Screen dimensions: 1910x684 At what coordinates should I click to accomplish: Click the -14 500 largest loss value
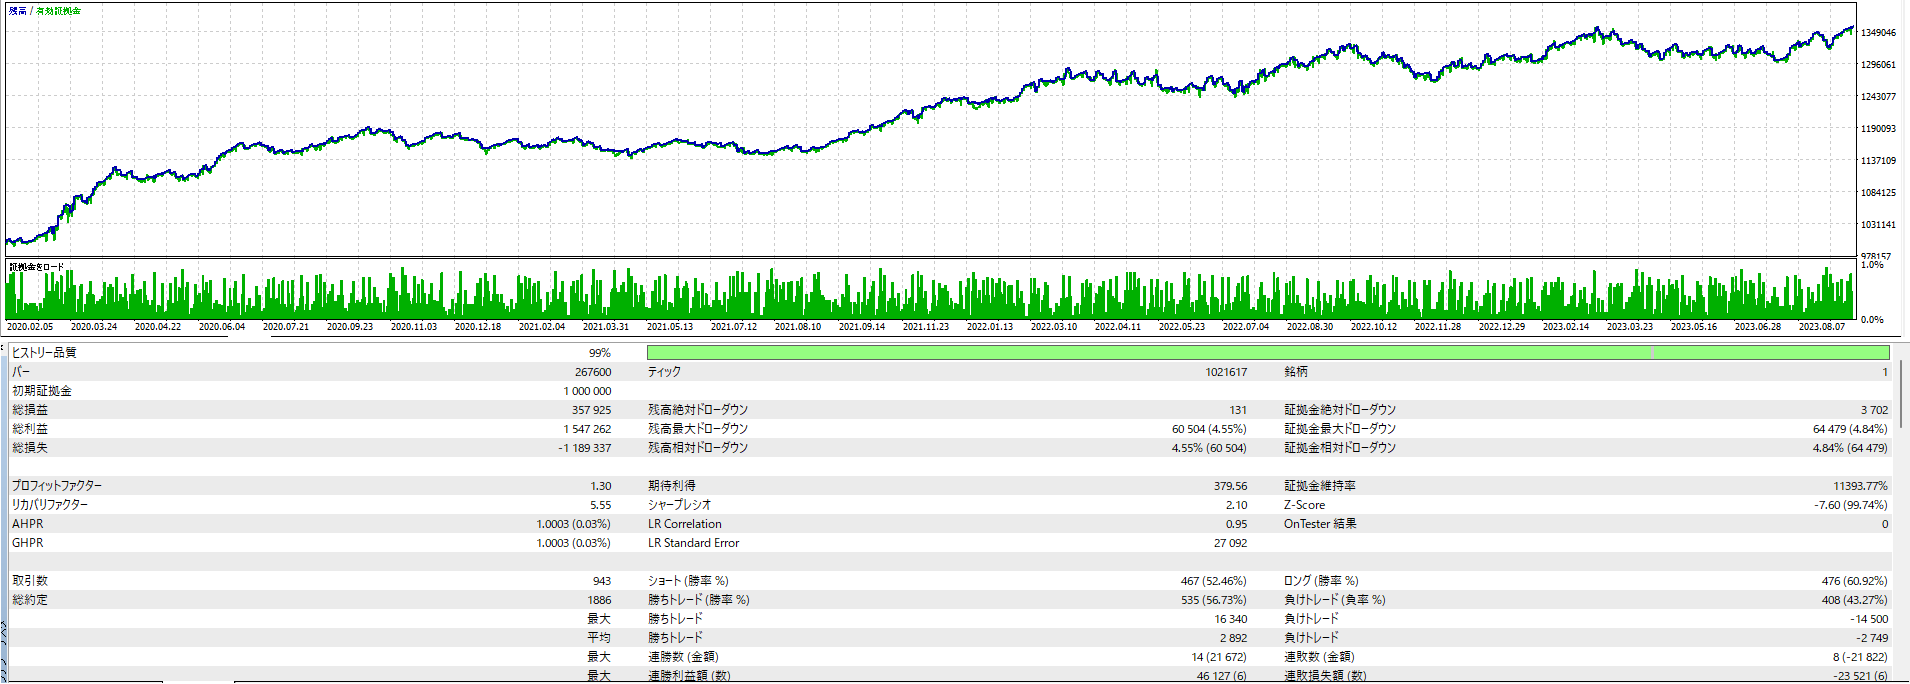pos(1870,619)
